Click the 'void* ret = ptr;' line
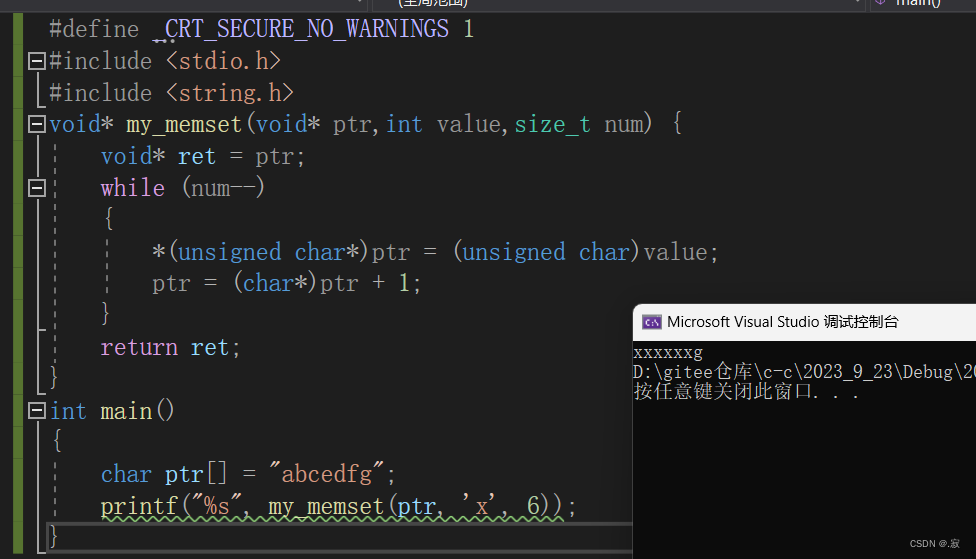The width and height of the screenshot is (976, 559). (x=203, y=156)
